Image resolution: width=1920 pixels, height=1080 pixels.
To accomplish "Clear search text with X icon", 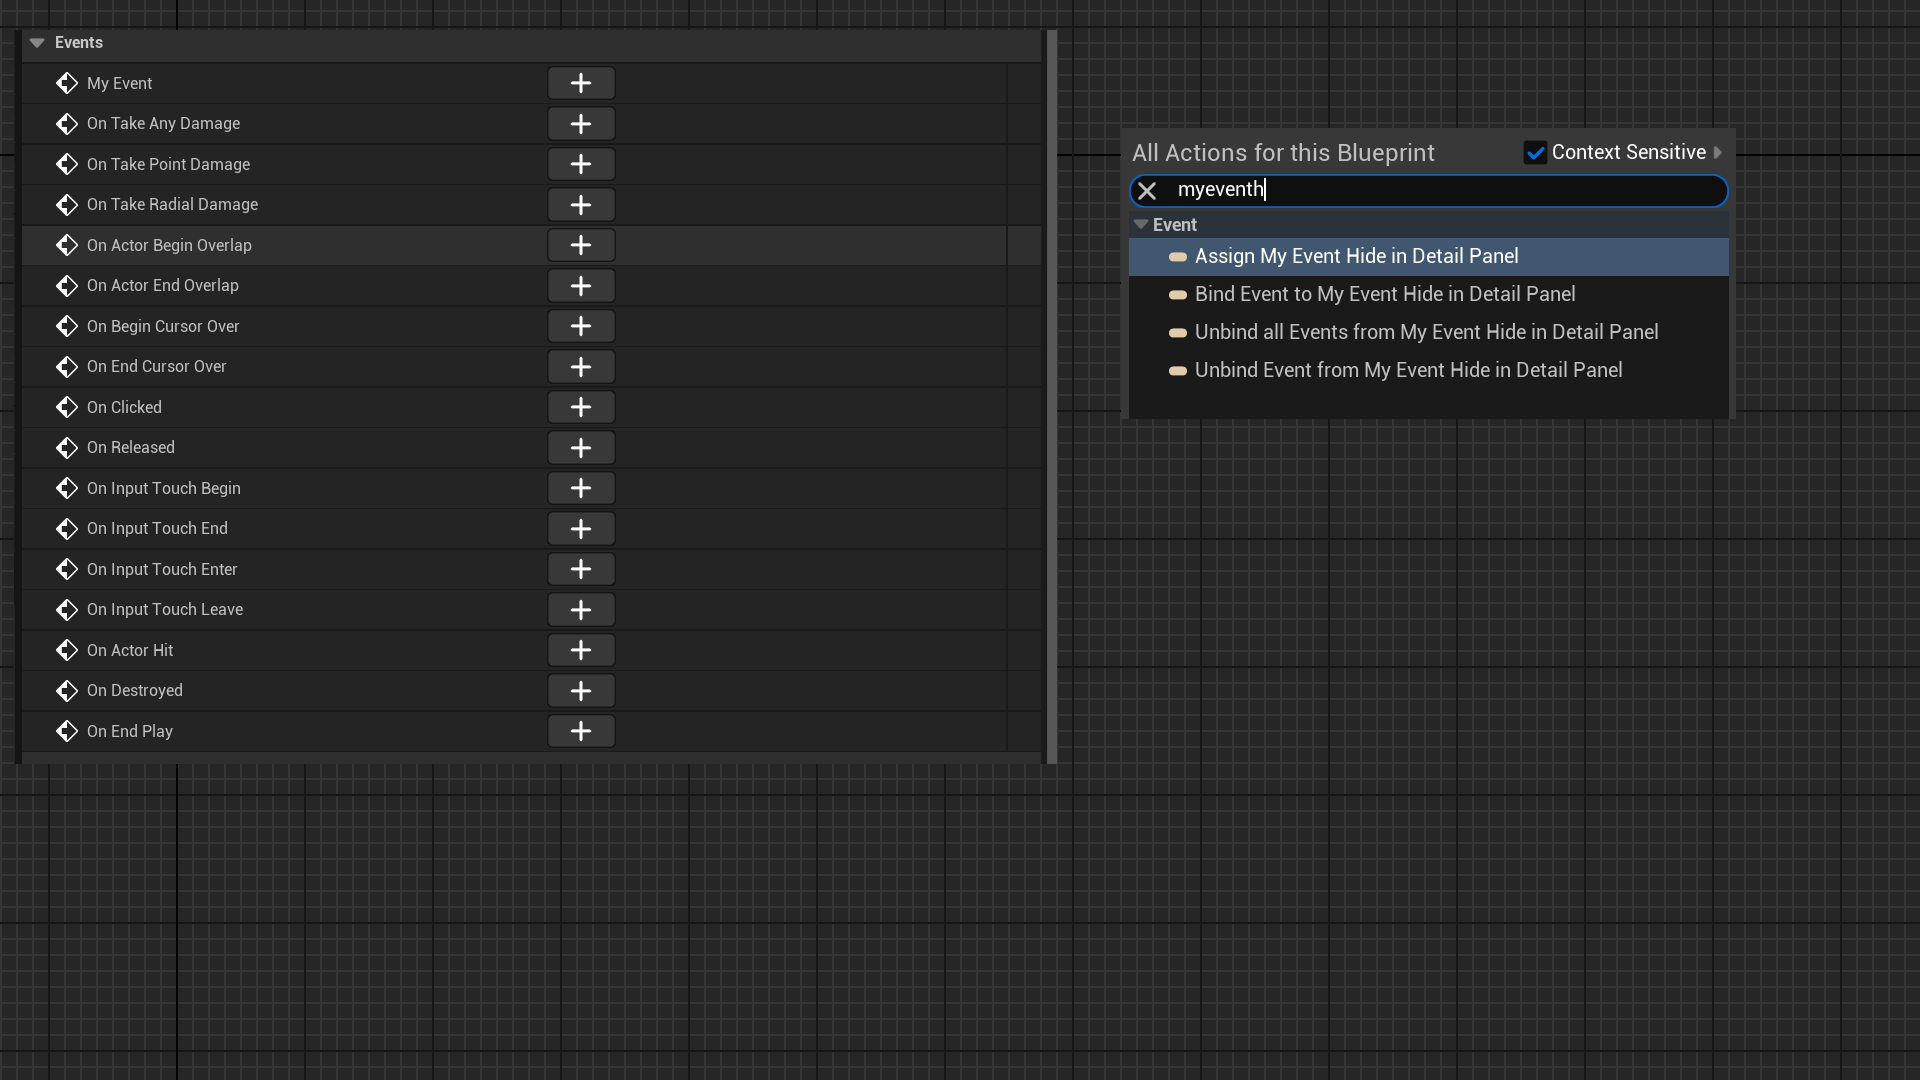I will click(x=1147, y=191).
